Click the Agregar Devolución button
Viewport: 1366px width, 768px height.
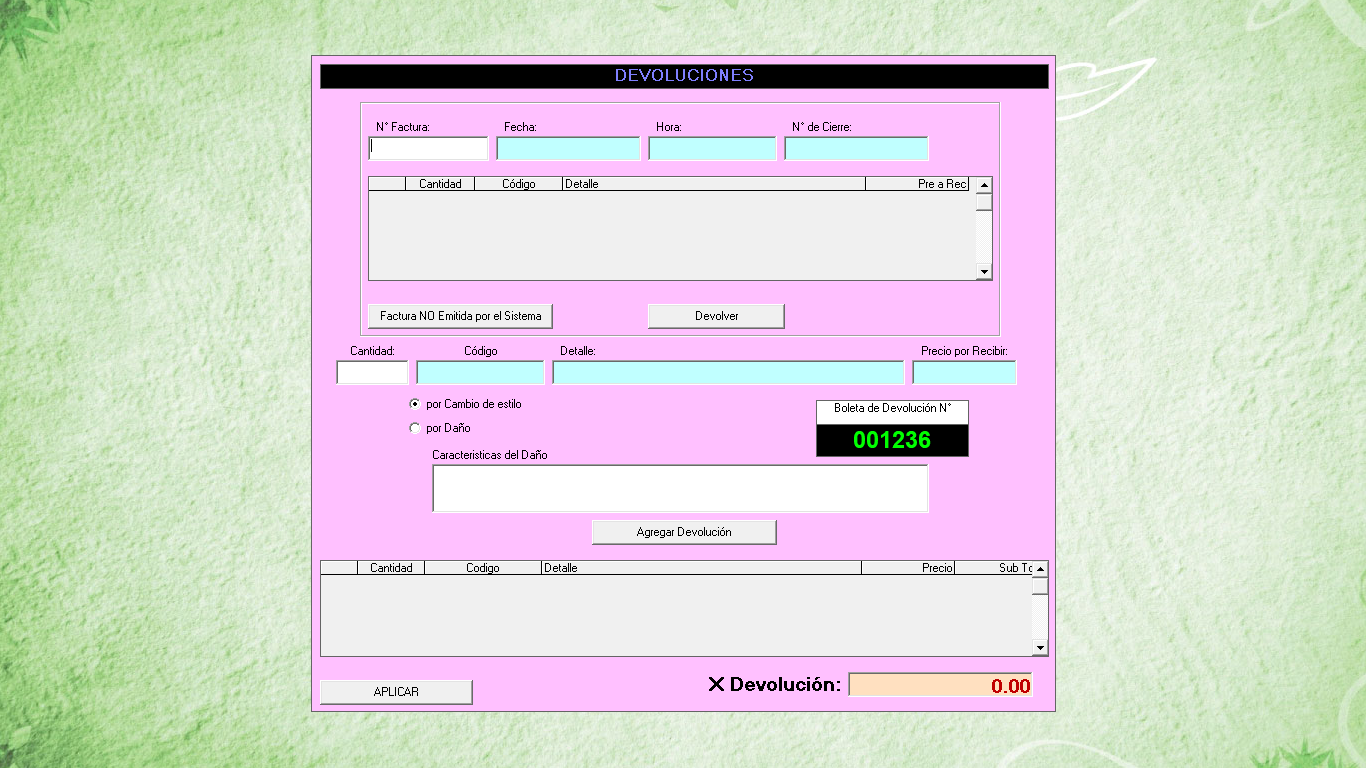(x=684, y=532)
